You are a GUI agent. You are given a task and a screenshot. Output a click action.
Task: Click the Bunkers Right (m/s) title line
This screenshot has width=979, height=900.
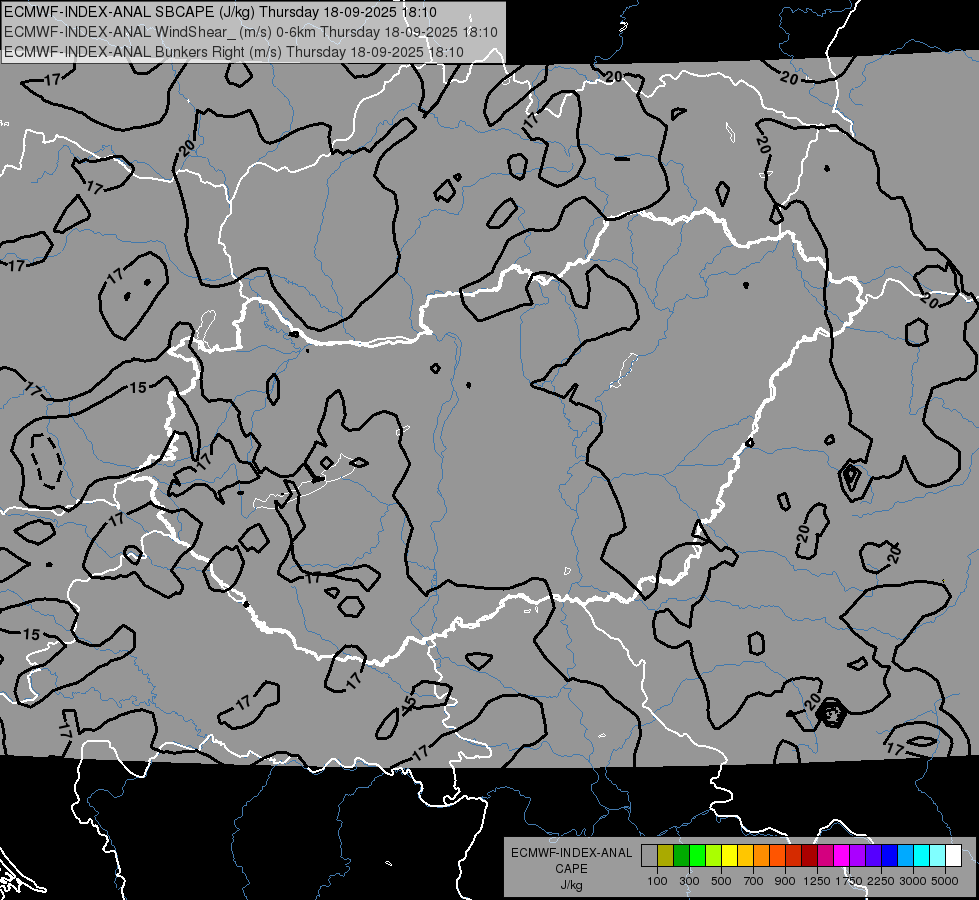pos(234,52)
